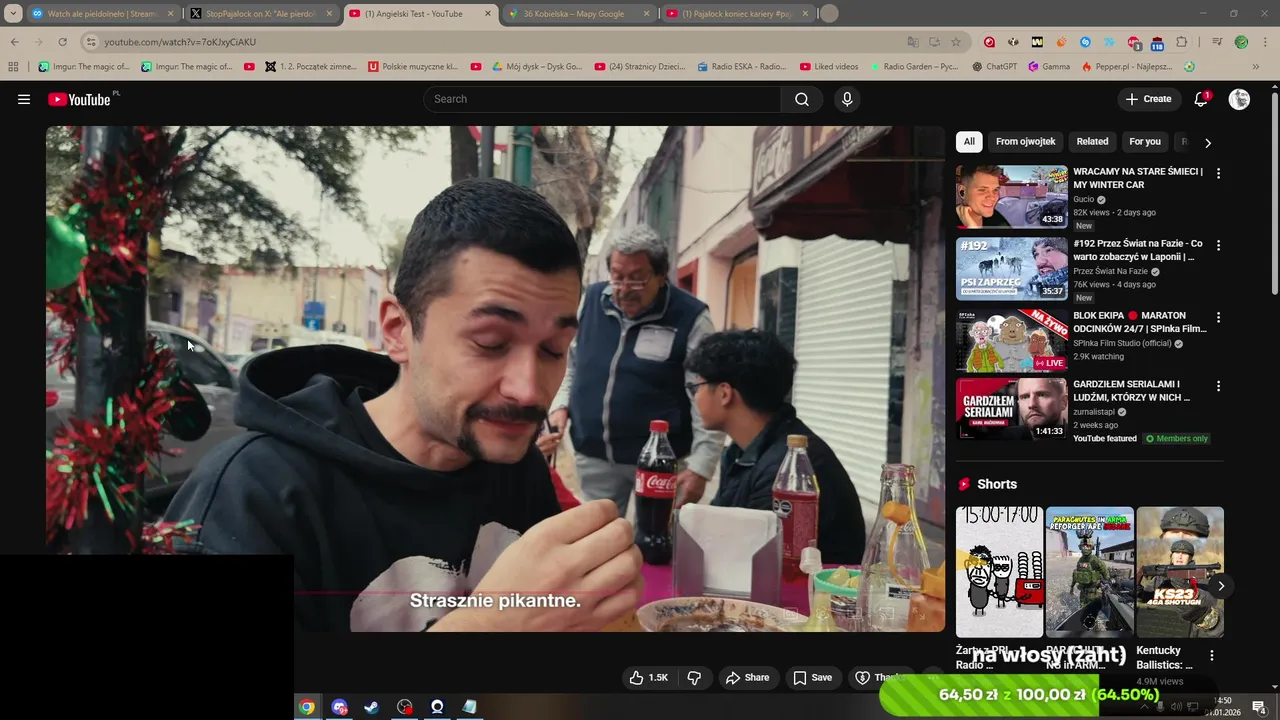Switch to the Pajalock koniec kariery tab

737,14
